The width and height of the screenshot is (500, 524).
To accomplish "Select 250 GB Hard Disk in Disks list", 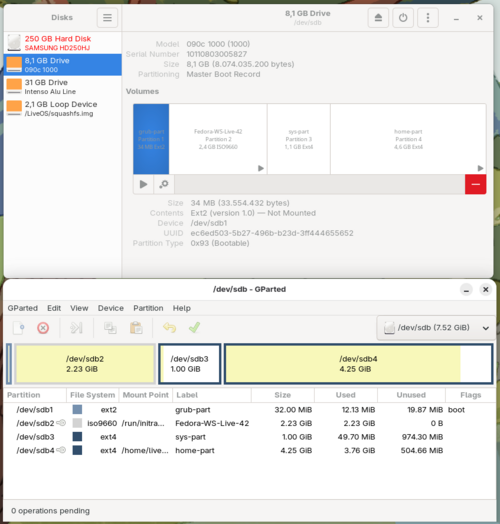I will pyautogui.click(x=63, y=43).
